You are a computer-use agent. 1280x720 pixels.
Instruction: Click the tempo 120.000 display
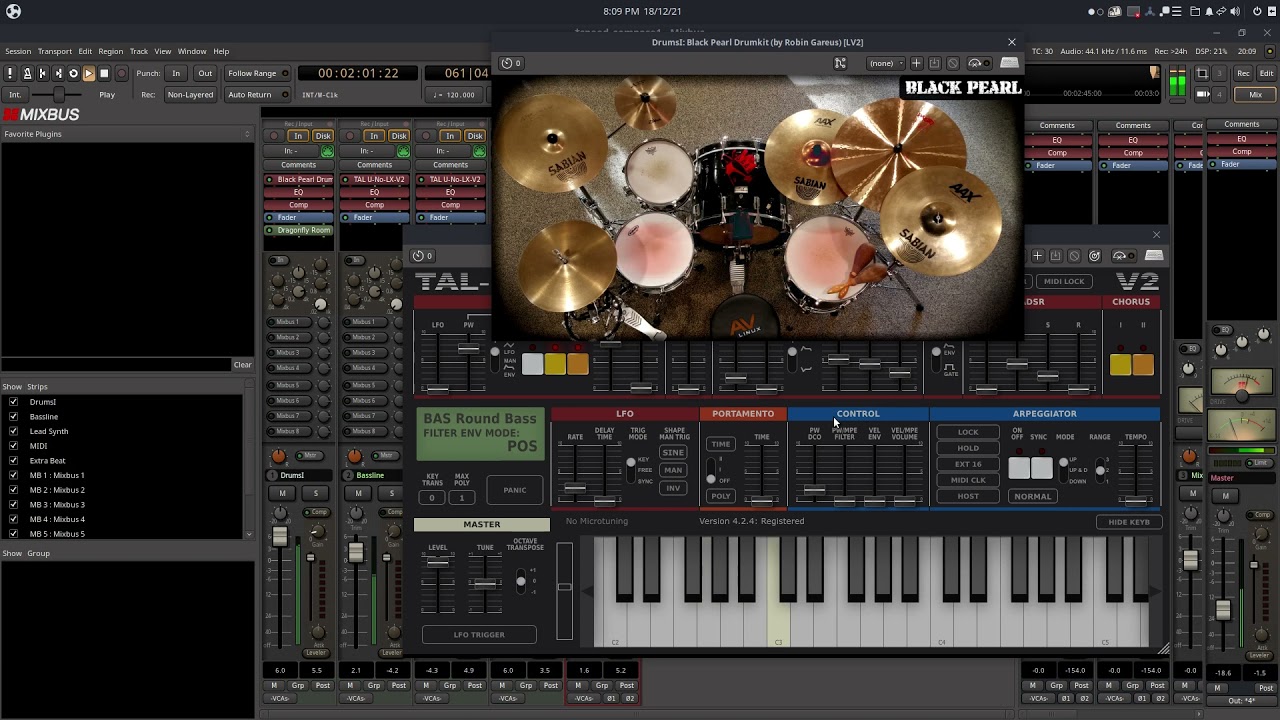click(x=454, y=95)
